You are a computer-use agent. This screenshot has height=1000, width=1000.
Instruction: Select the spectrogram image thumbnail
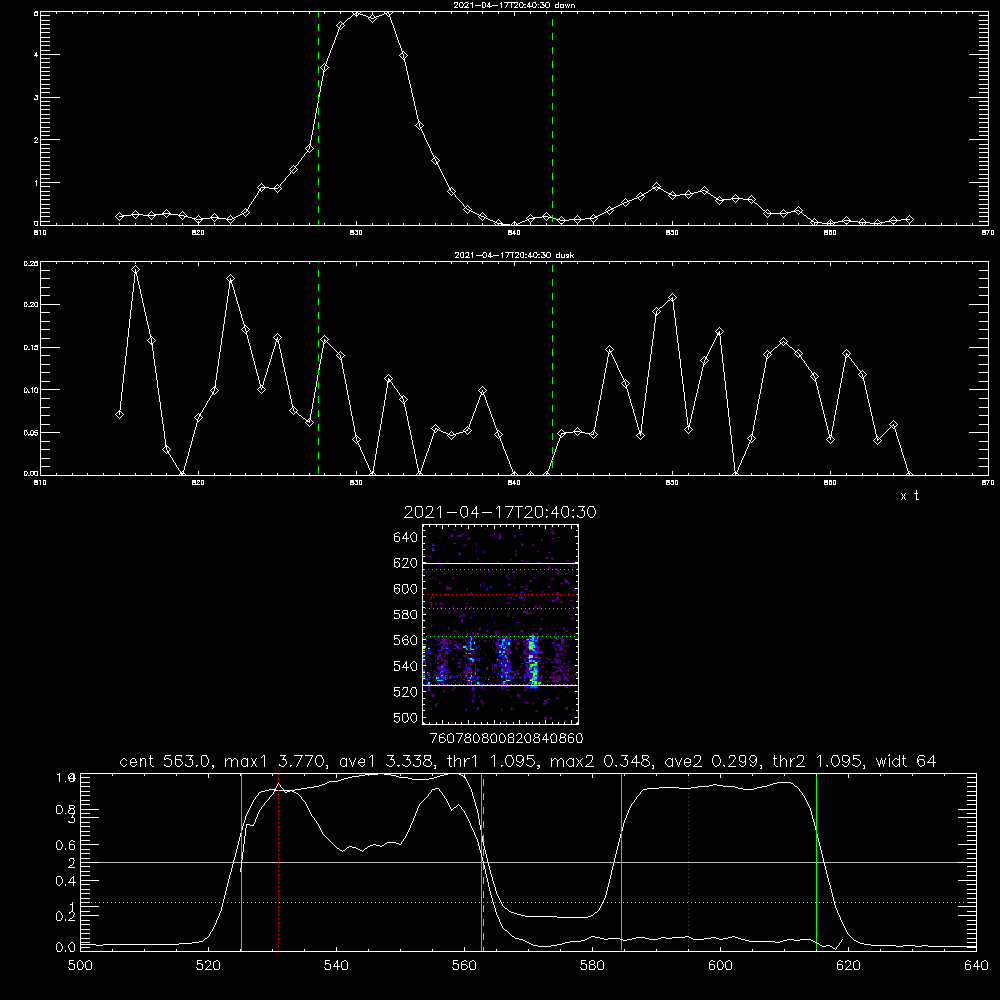pyautogui.click(x=501, y=624)
